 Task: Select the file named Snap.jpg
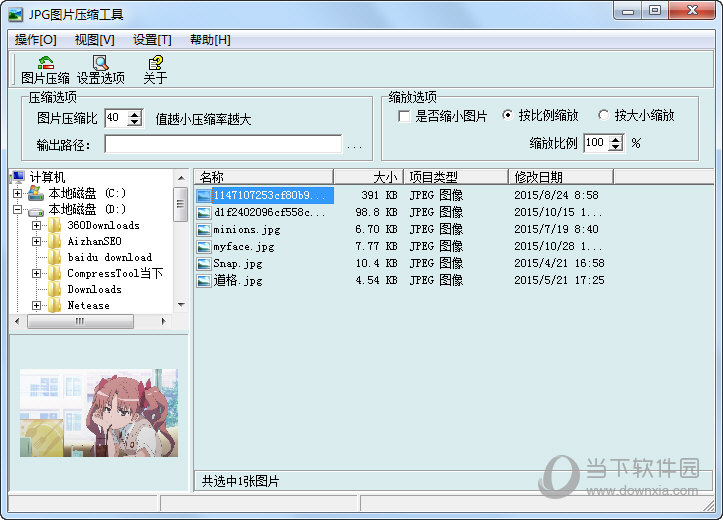click(x=238, y=264)
